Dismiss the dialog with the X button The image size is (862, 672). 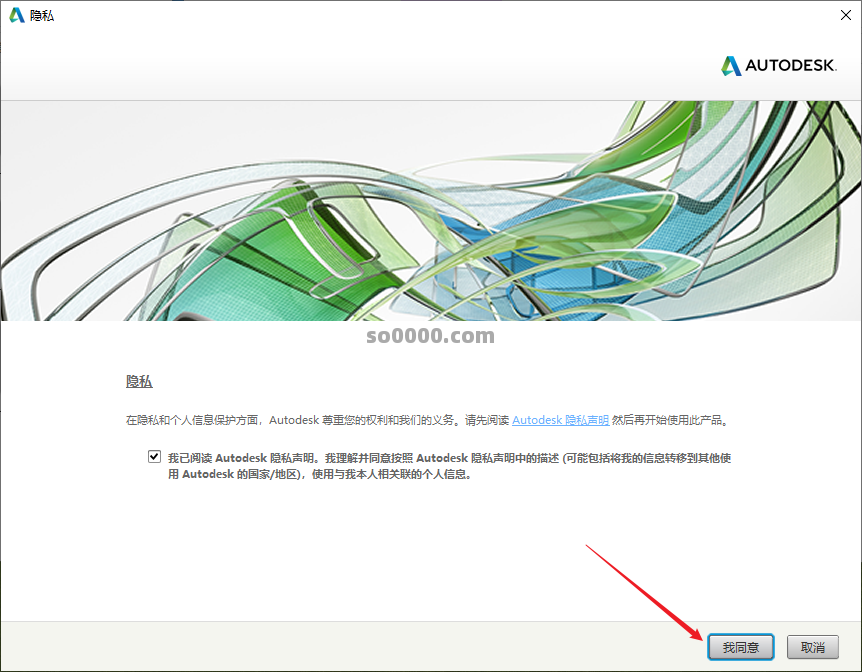coord(846,14)
